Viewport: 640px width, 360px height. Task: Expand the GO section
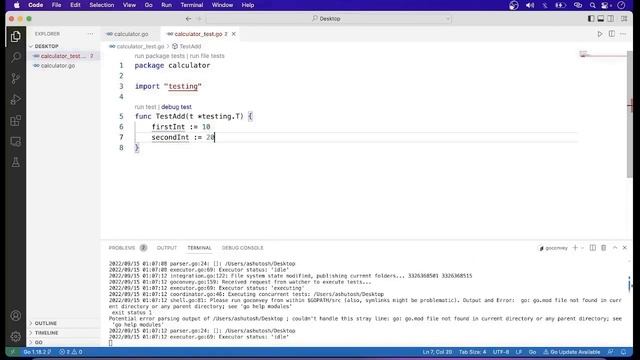click(64, 342)
